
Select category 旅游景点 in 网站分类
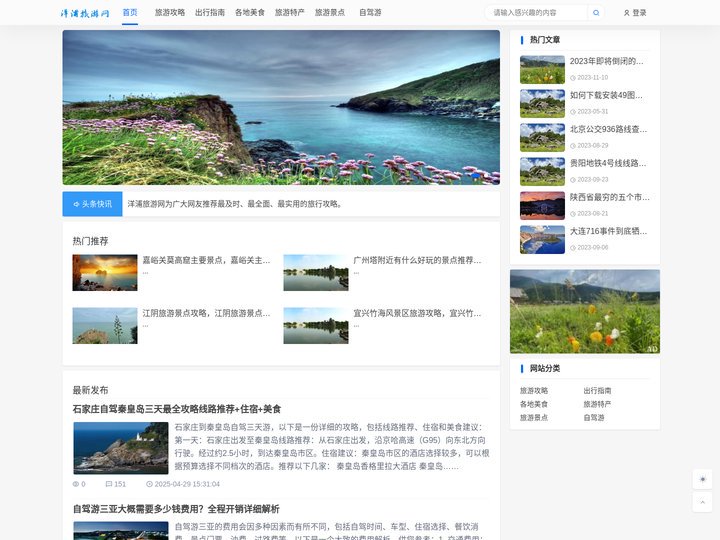click(534, 417)
